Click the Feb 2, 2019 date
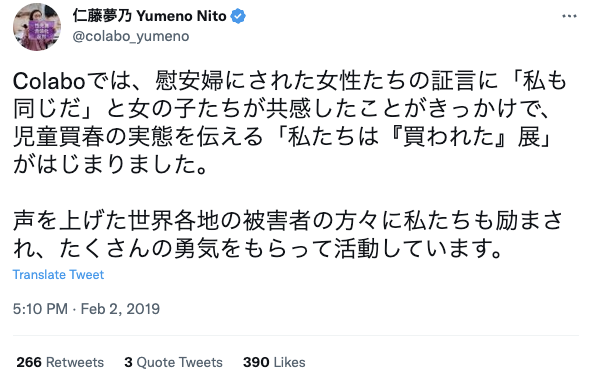This screenshot has width=594, height=386. click(x=120, y=309)
